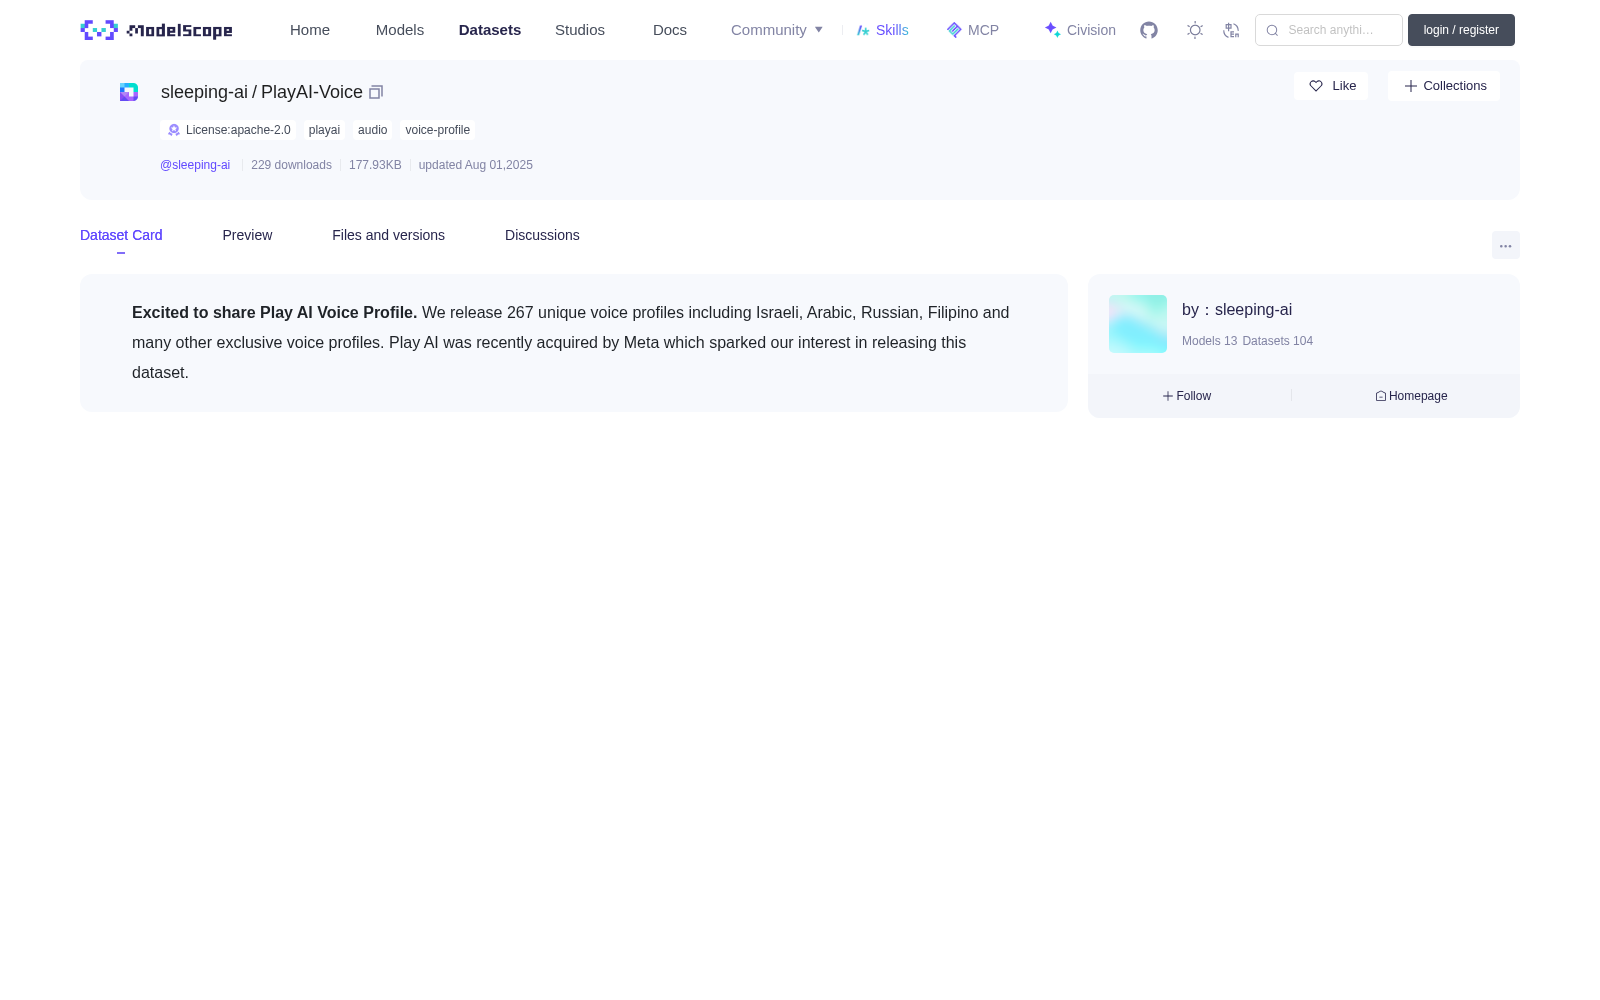1600x1000 pixels.
Task: Focus the Search anything input field
Action: (x=1329, y=30)
